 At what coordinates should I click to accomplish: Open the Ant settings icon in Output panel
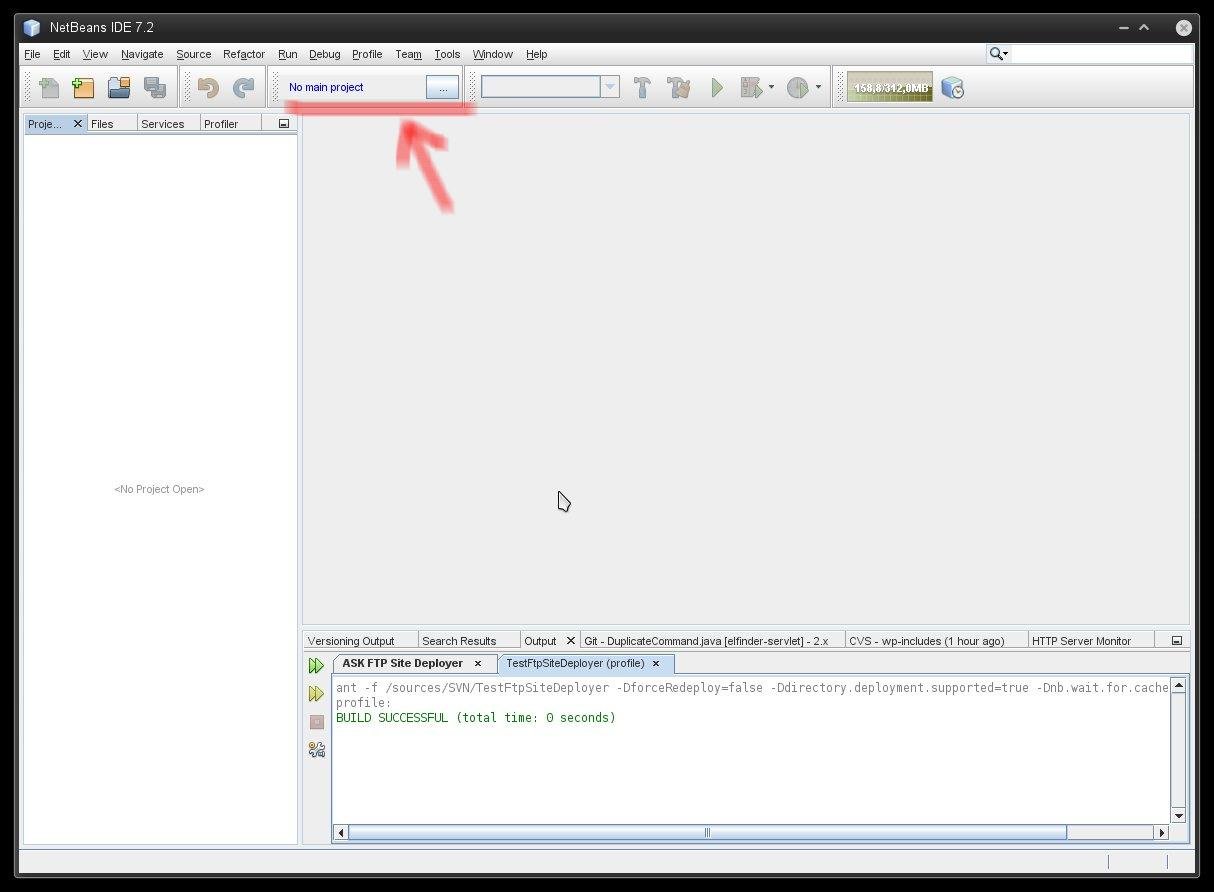(317, 749)
